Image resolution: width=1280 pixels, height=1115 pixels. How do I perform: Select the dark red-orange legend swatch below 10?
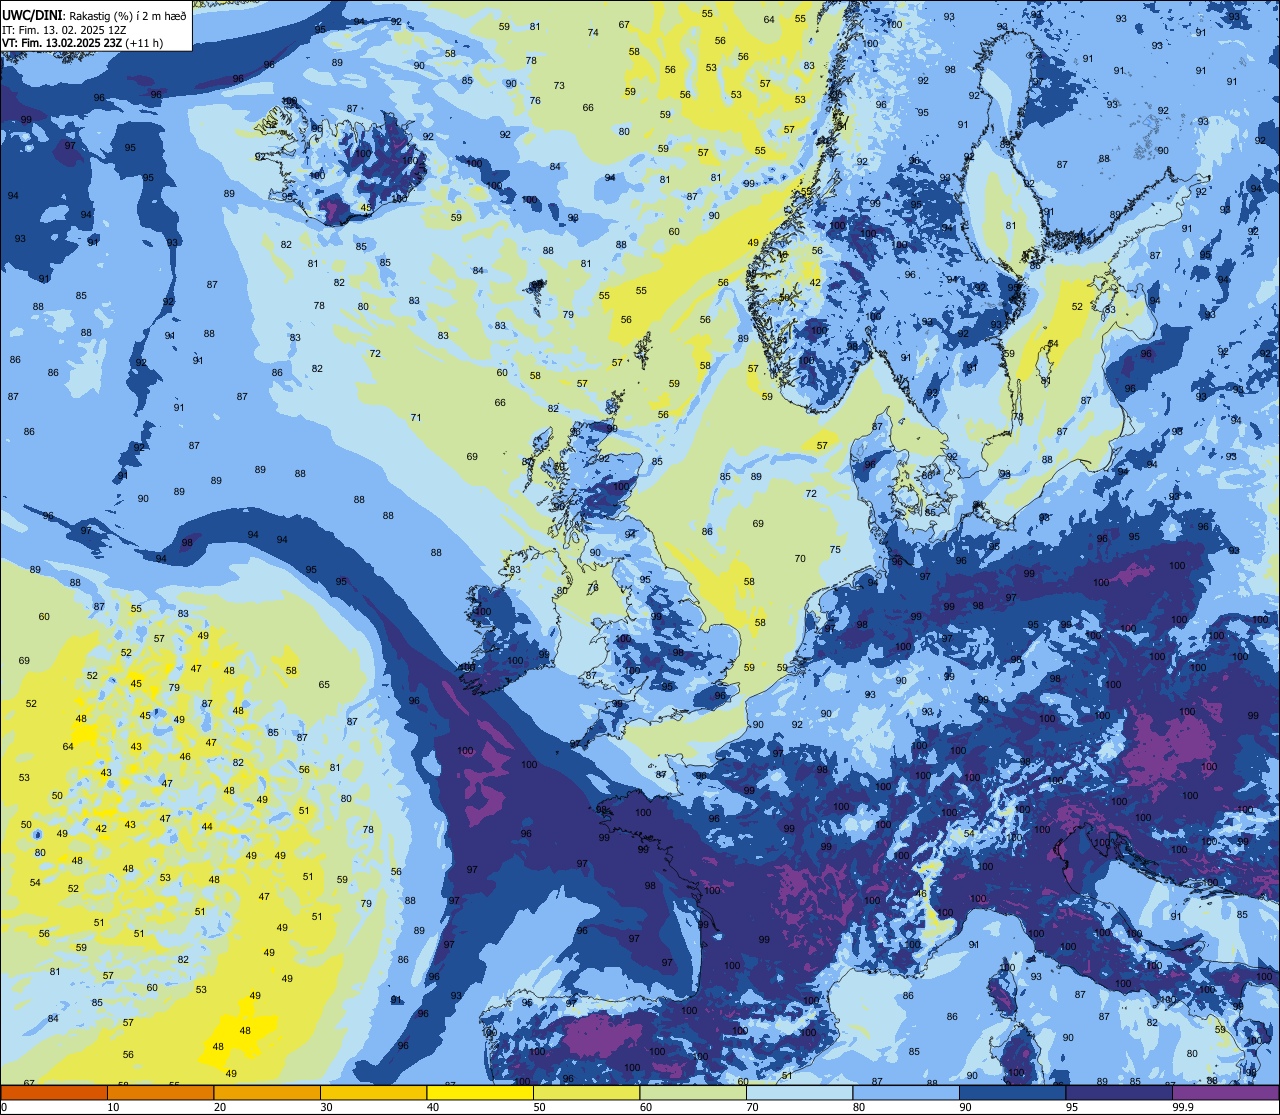[x=54, y=1093]
